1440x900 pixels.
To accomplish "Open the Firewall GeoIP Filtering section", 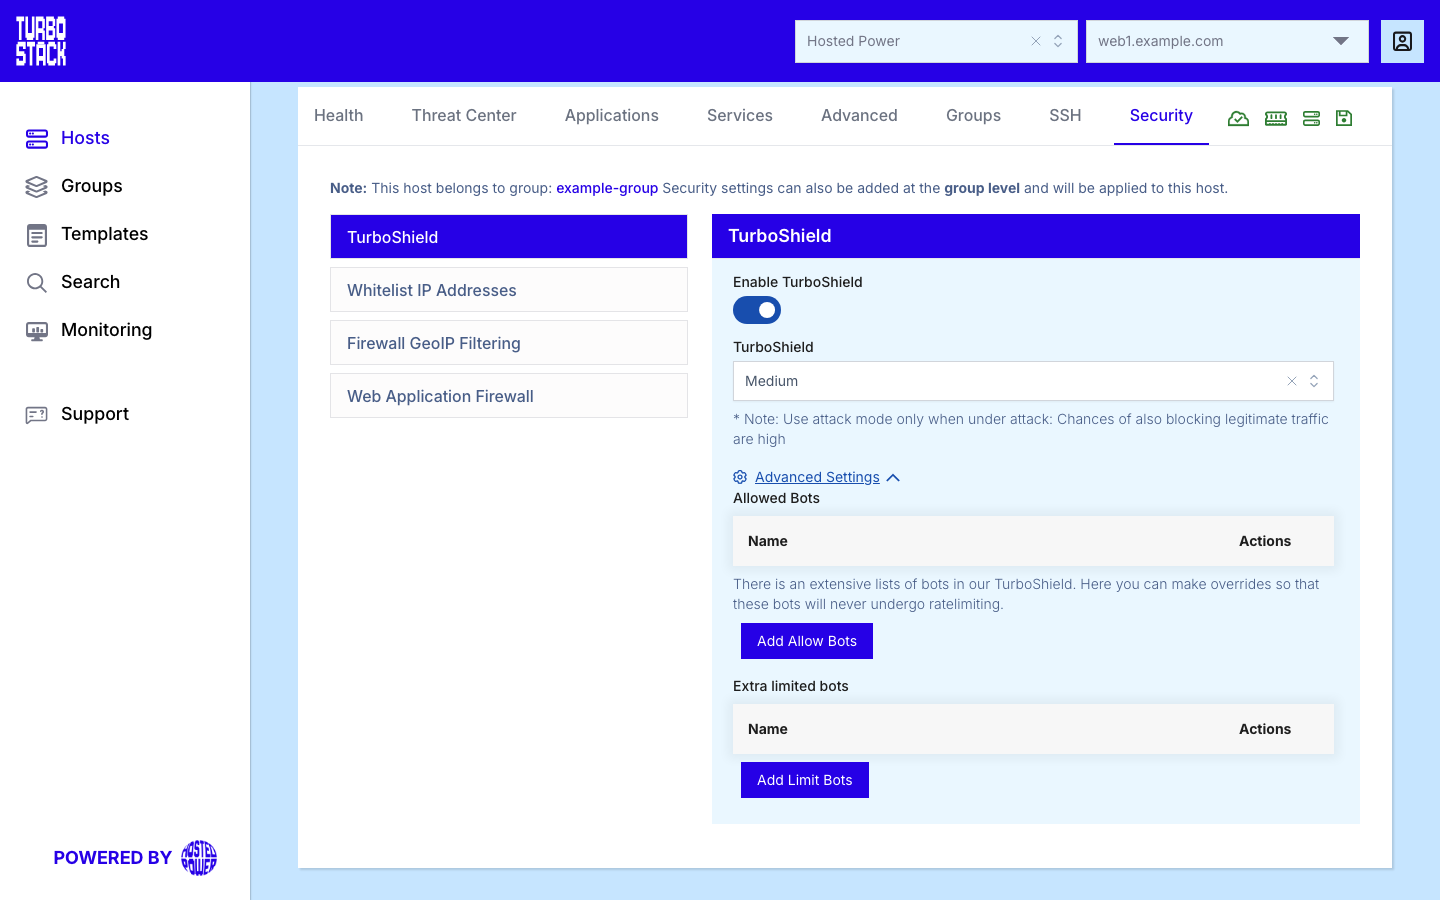I will (x=509, y=343).
